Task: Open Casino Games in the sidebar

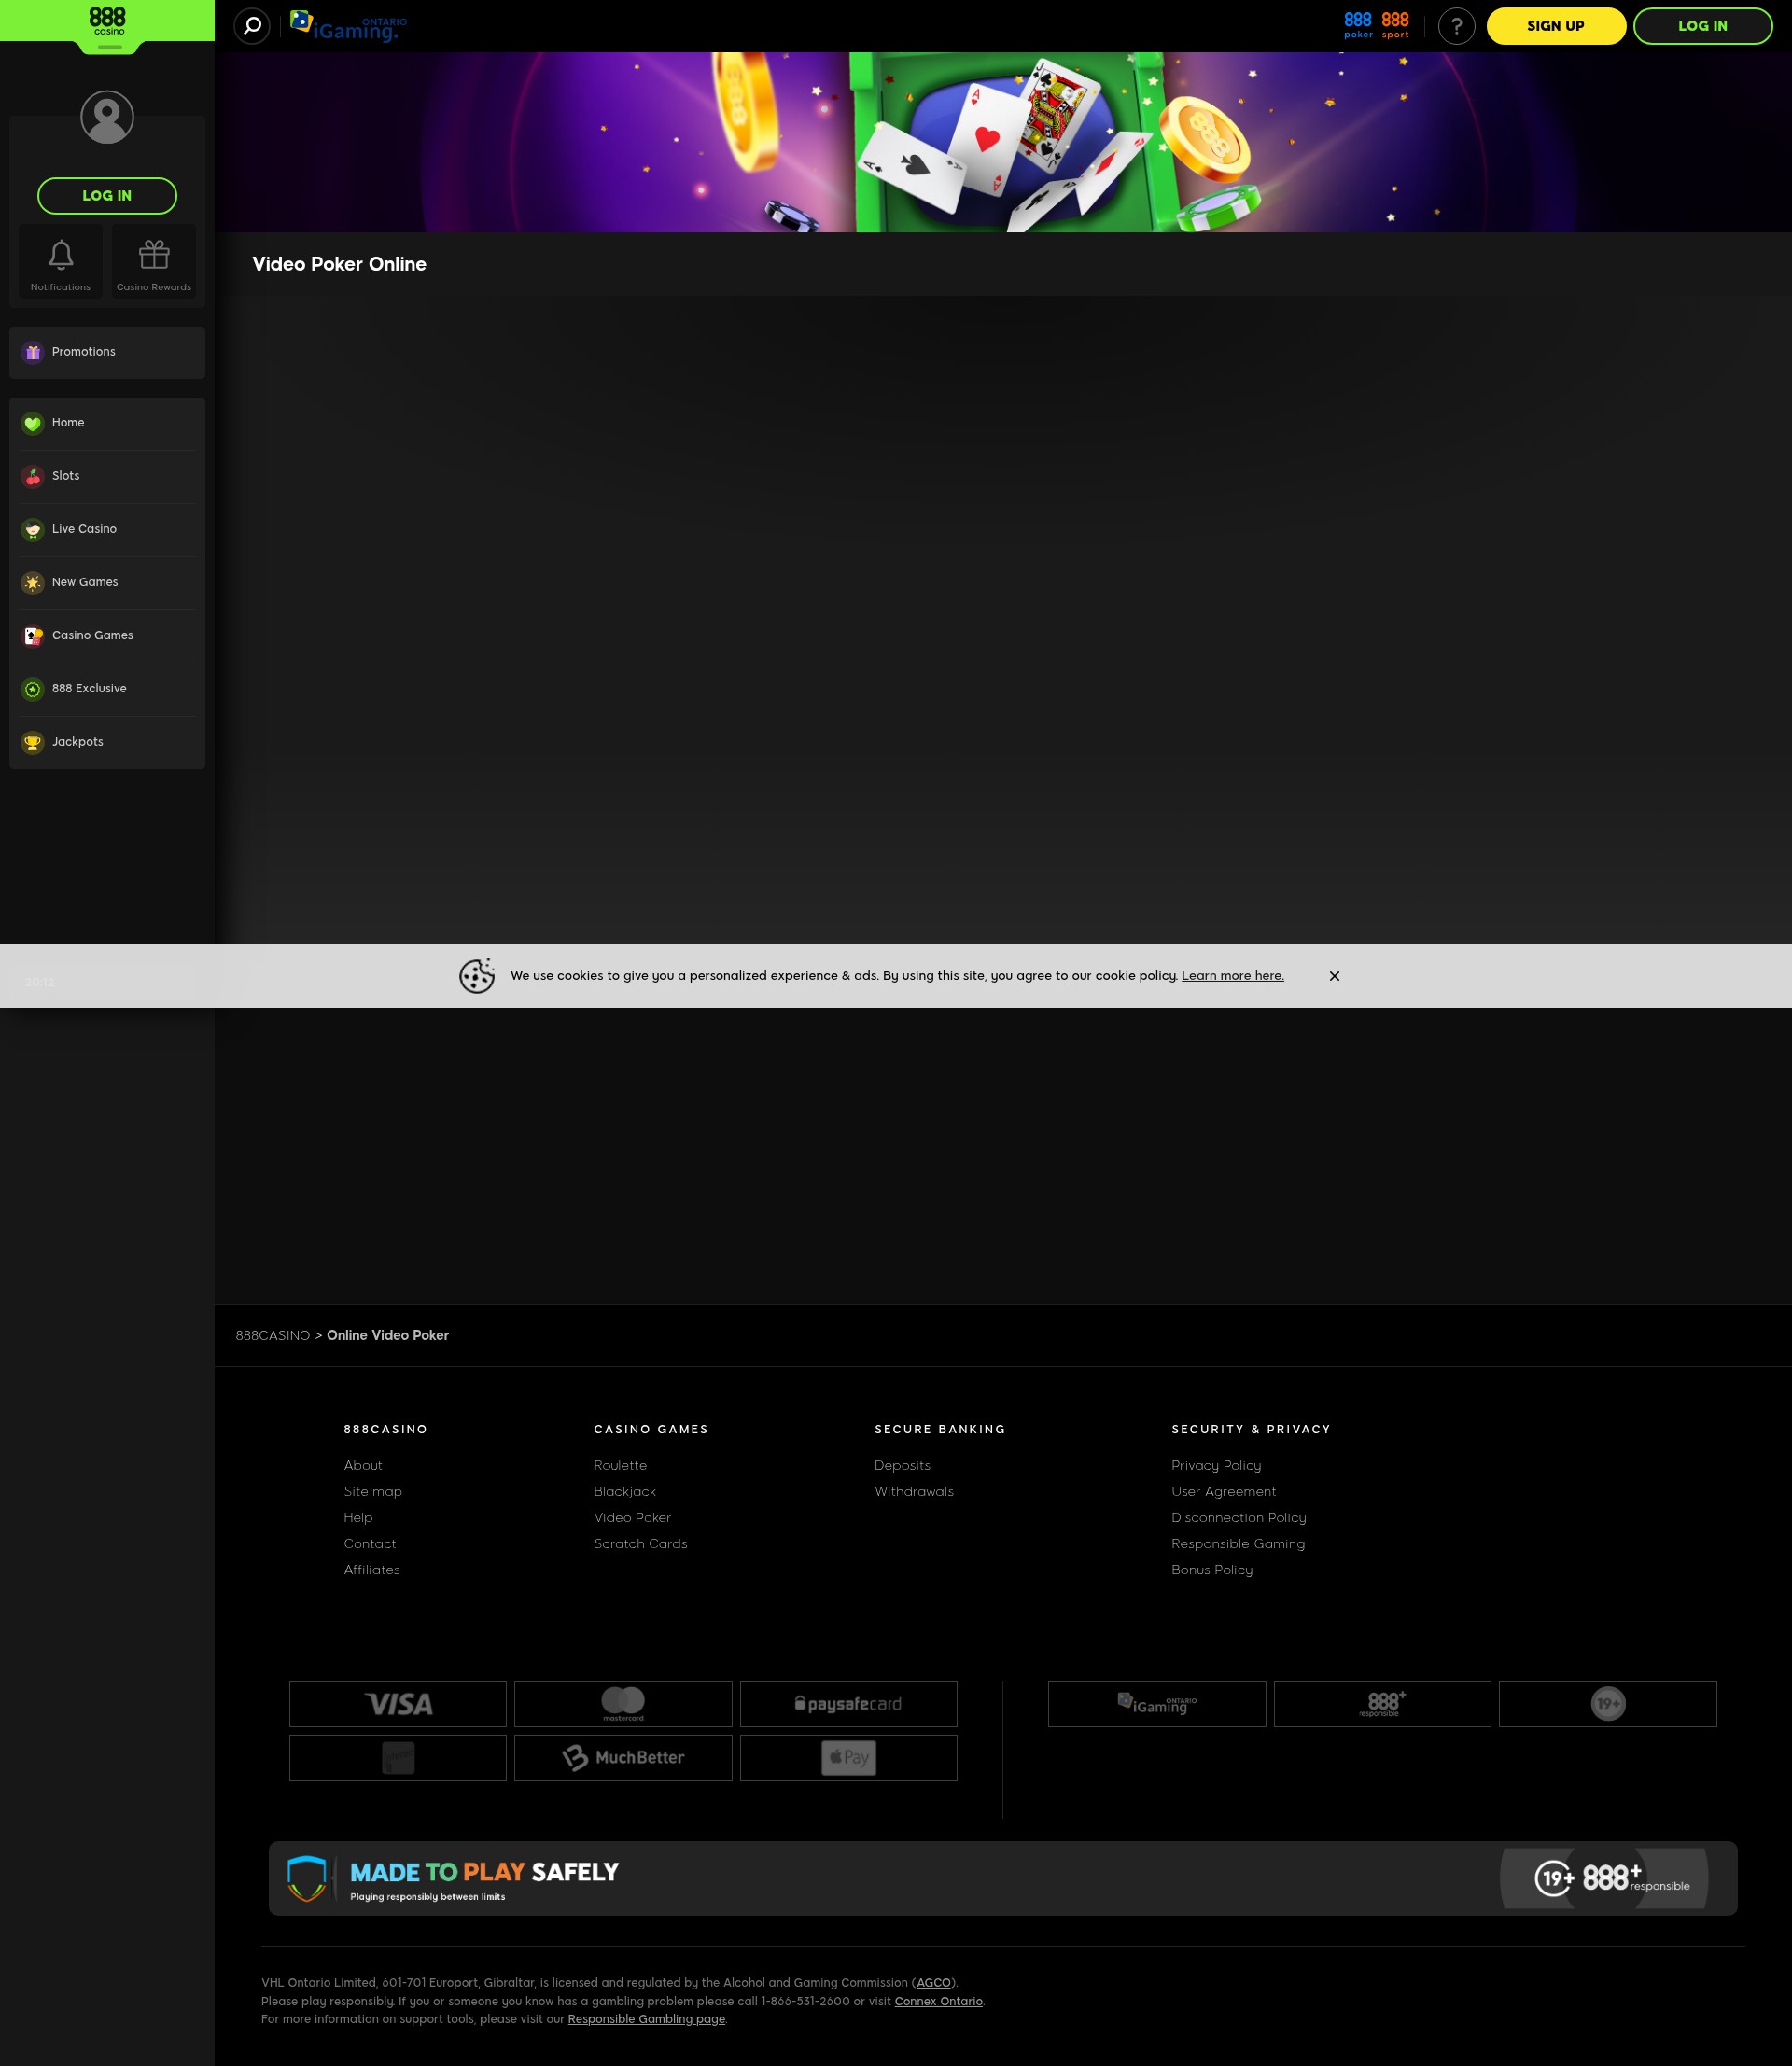Action: (107, 635)
